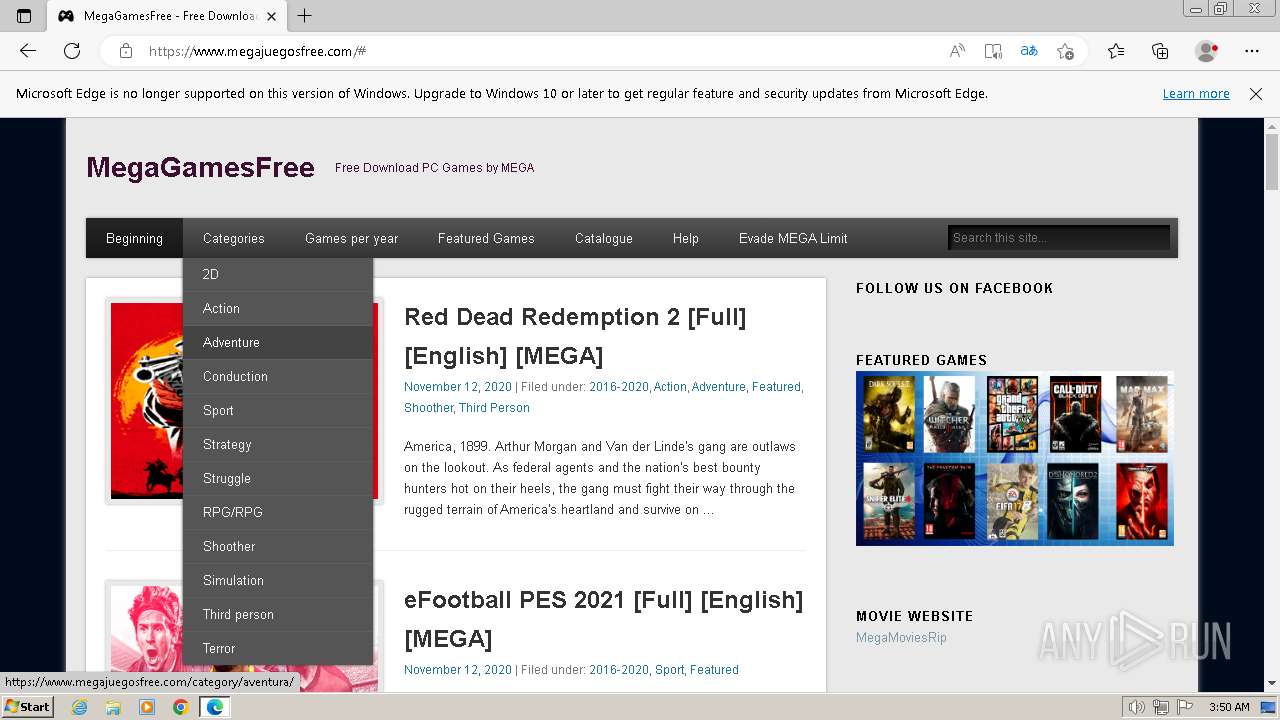Add this page to favorites
The image size is (1280, 720).
point(1065,51)
